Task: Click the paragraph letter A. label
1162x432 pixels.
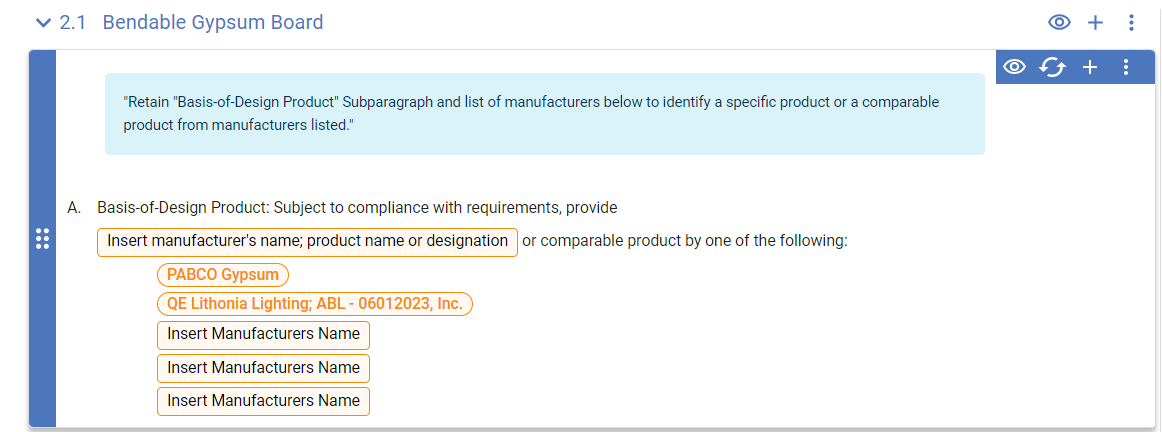Action: click(73, 208)
